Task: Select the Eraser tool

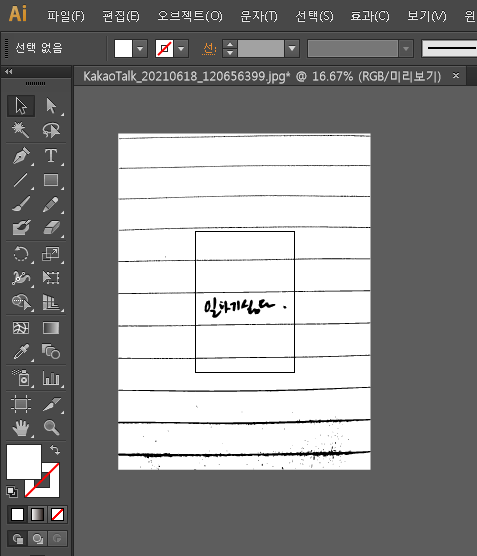Action: point(51,228)
